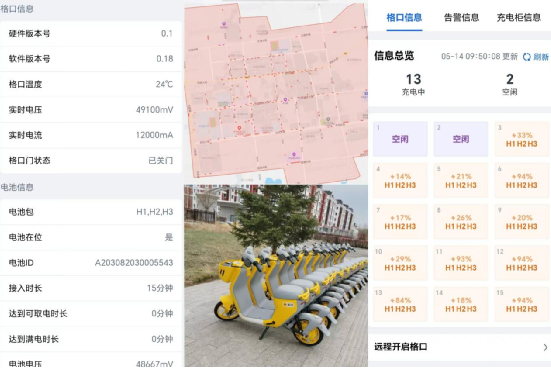Click the refresh icon beside 刷新
The width and height of the screenshot is (551, 368).
(526, 57)
